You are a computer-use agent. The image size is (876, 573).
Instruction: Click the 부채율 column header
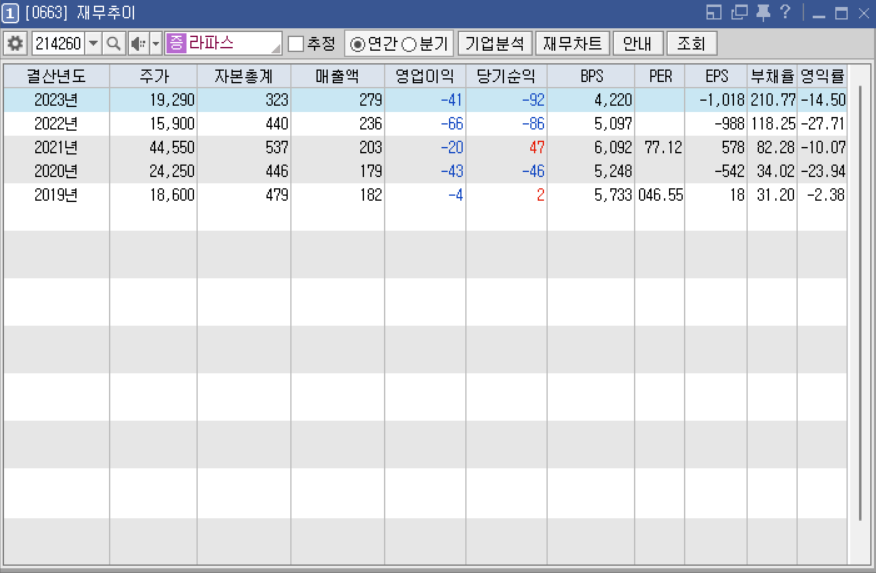(x=773, y=76)
